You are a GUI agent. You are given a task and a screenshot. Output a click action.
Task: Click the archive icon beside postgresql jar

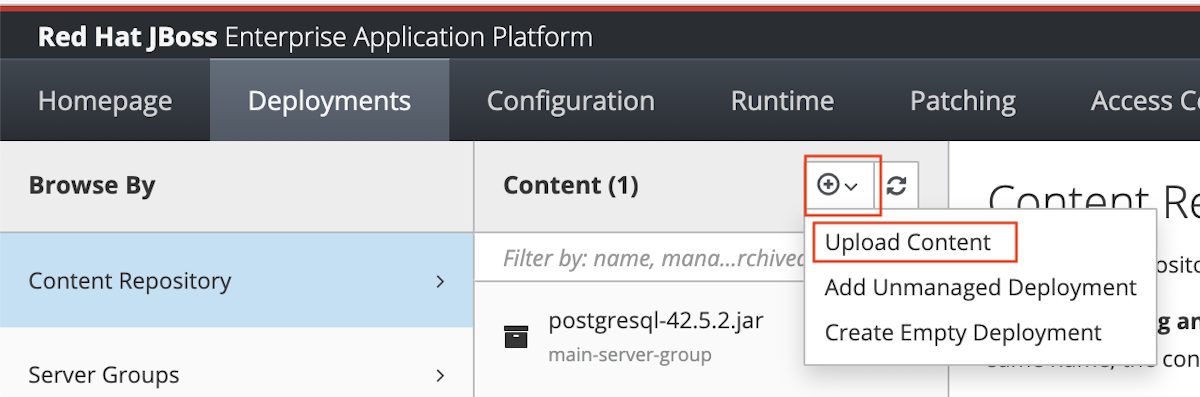[x=515, y=337]
